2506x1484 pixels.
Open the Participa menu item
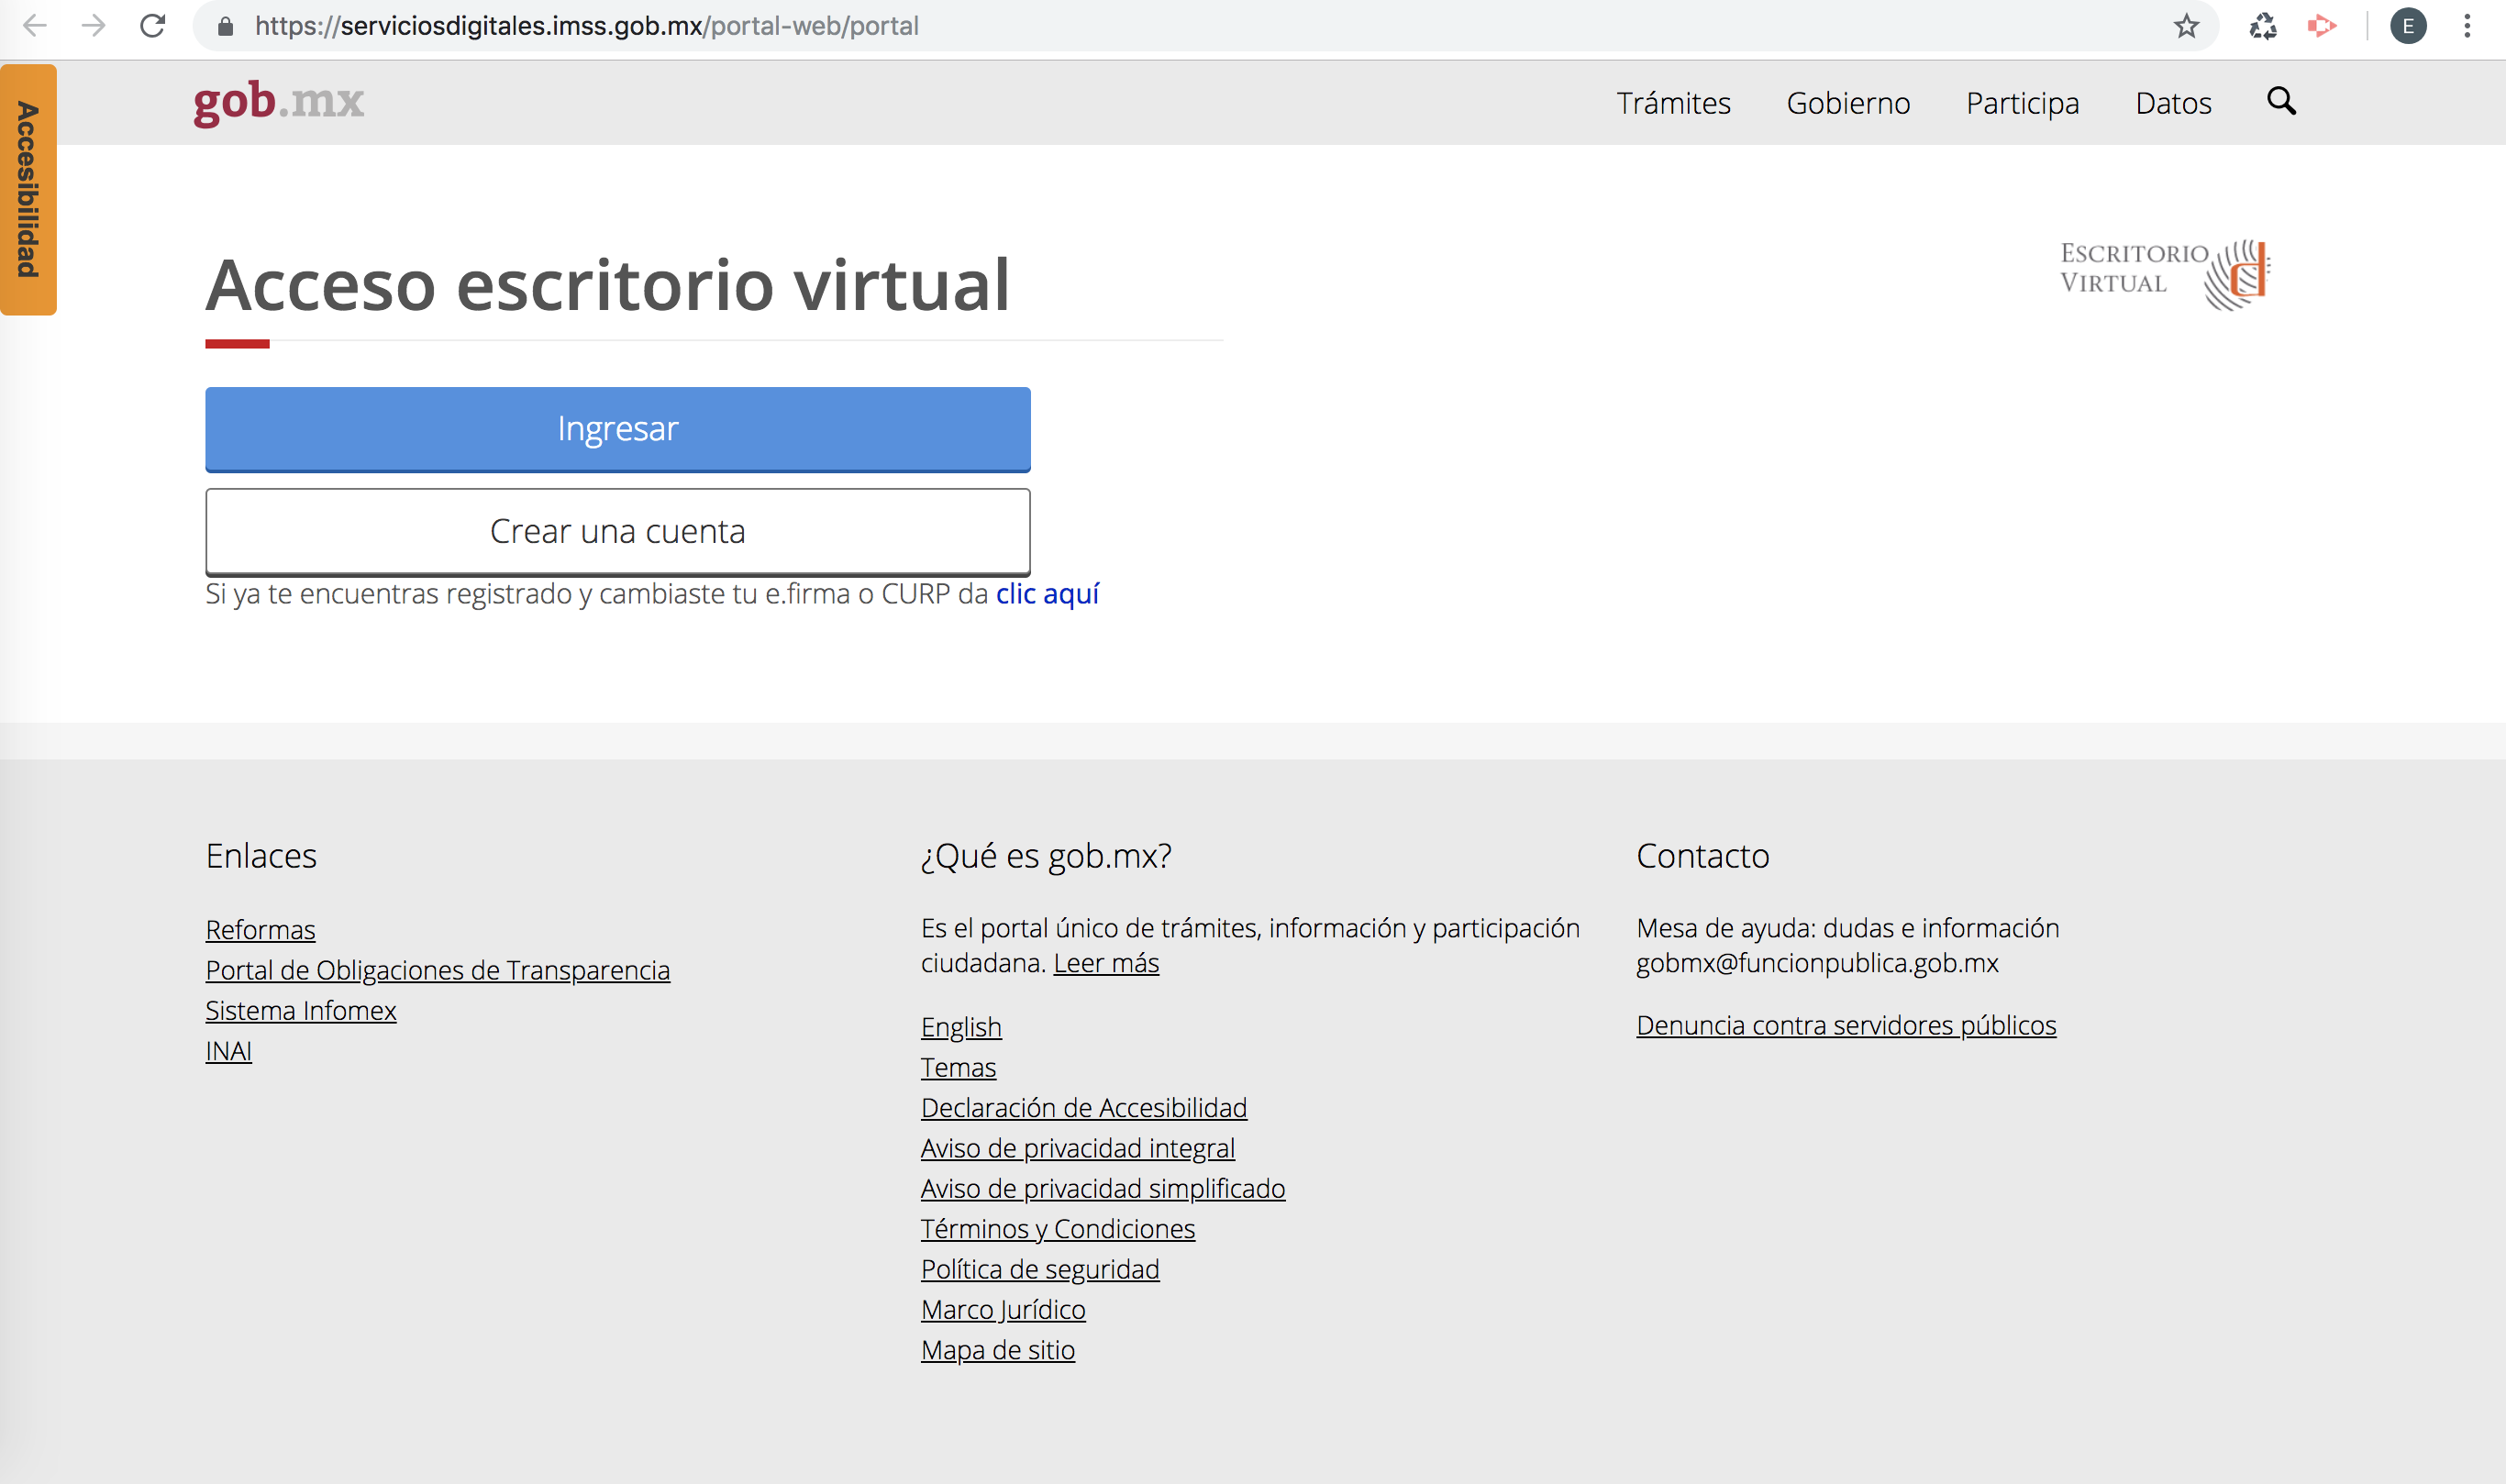2022,104
